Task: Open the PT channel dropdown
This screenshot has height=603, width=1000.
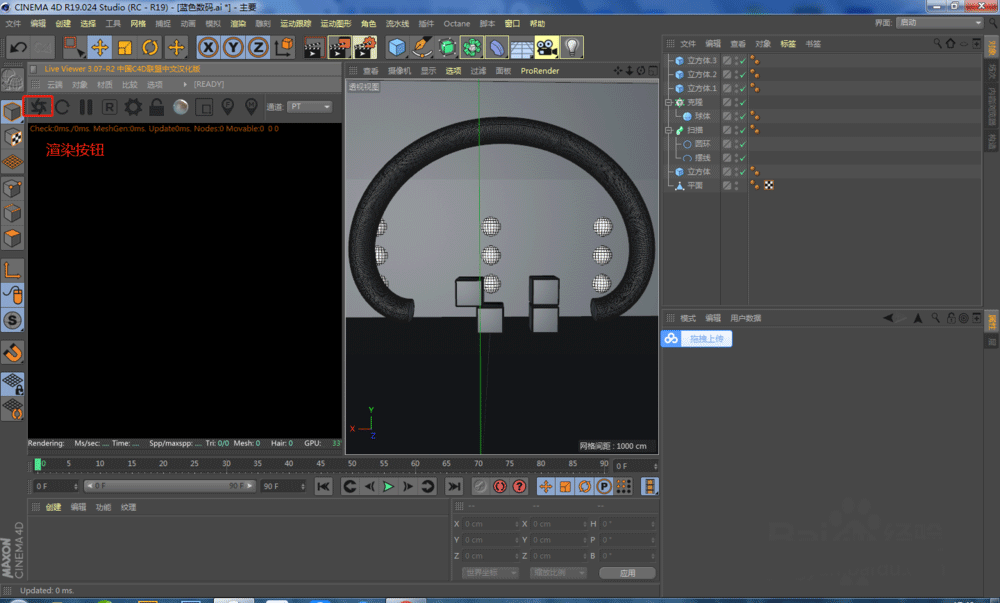Action: coord(311,107)
